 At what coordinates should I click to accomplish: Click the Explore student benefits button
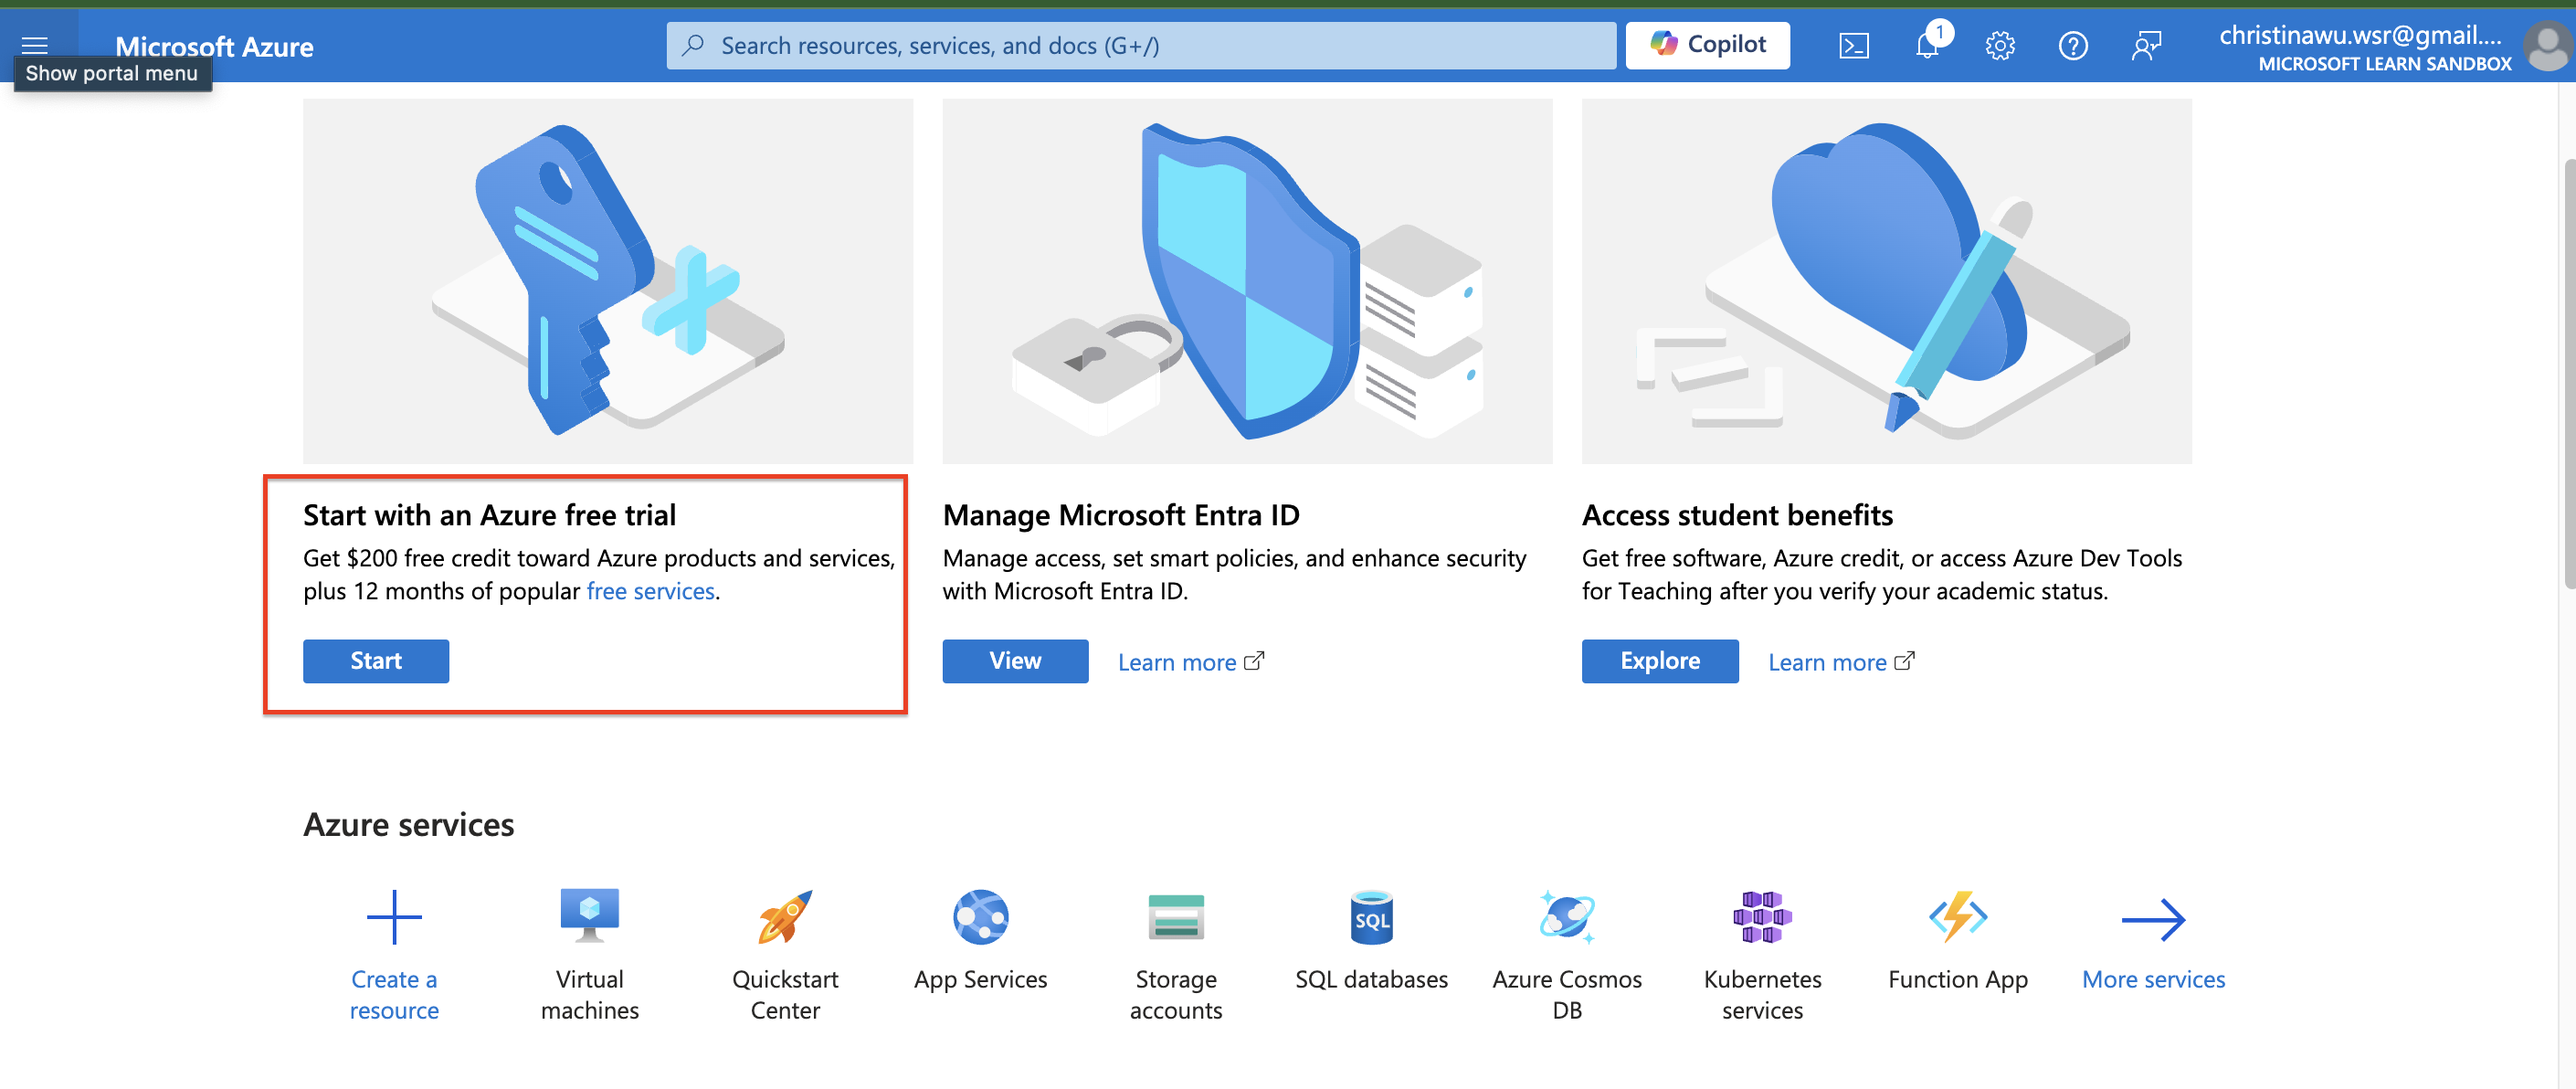1660,661
